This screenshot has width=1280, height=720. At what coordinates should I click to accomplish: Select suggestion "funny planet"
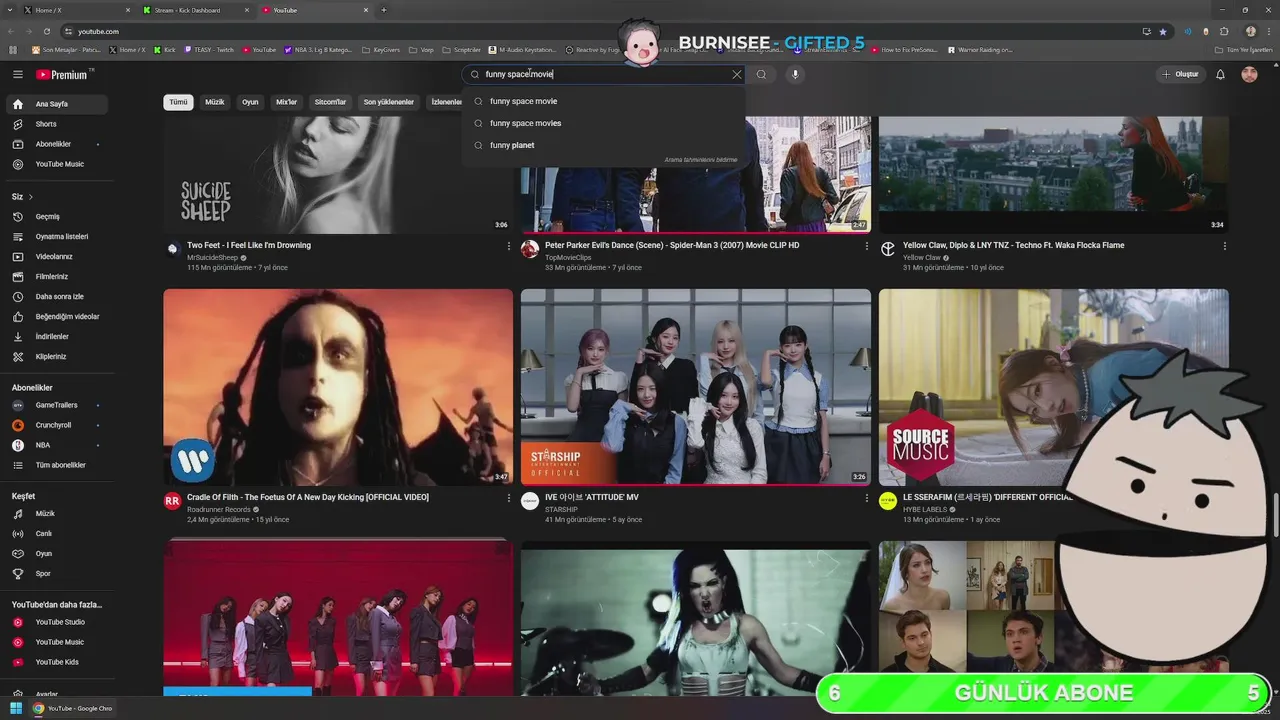click(x=604, y=145)
